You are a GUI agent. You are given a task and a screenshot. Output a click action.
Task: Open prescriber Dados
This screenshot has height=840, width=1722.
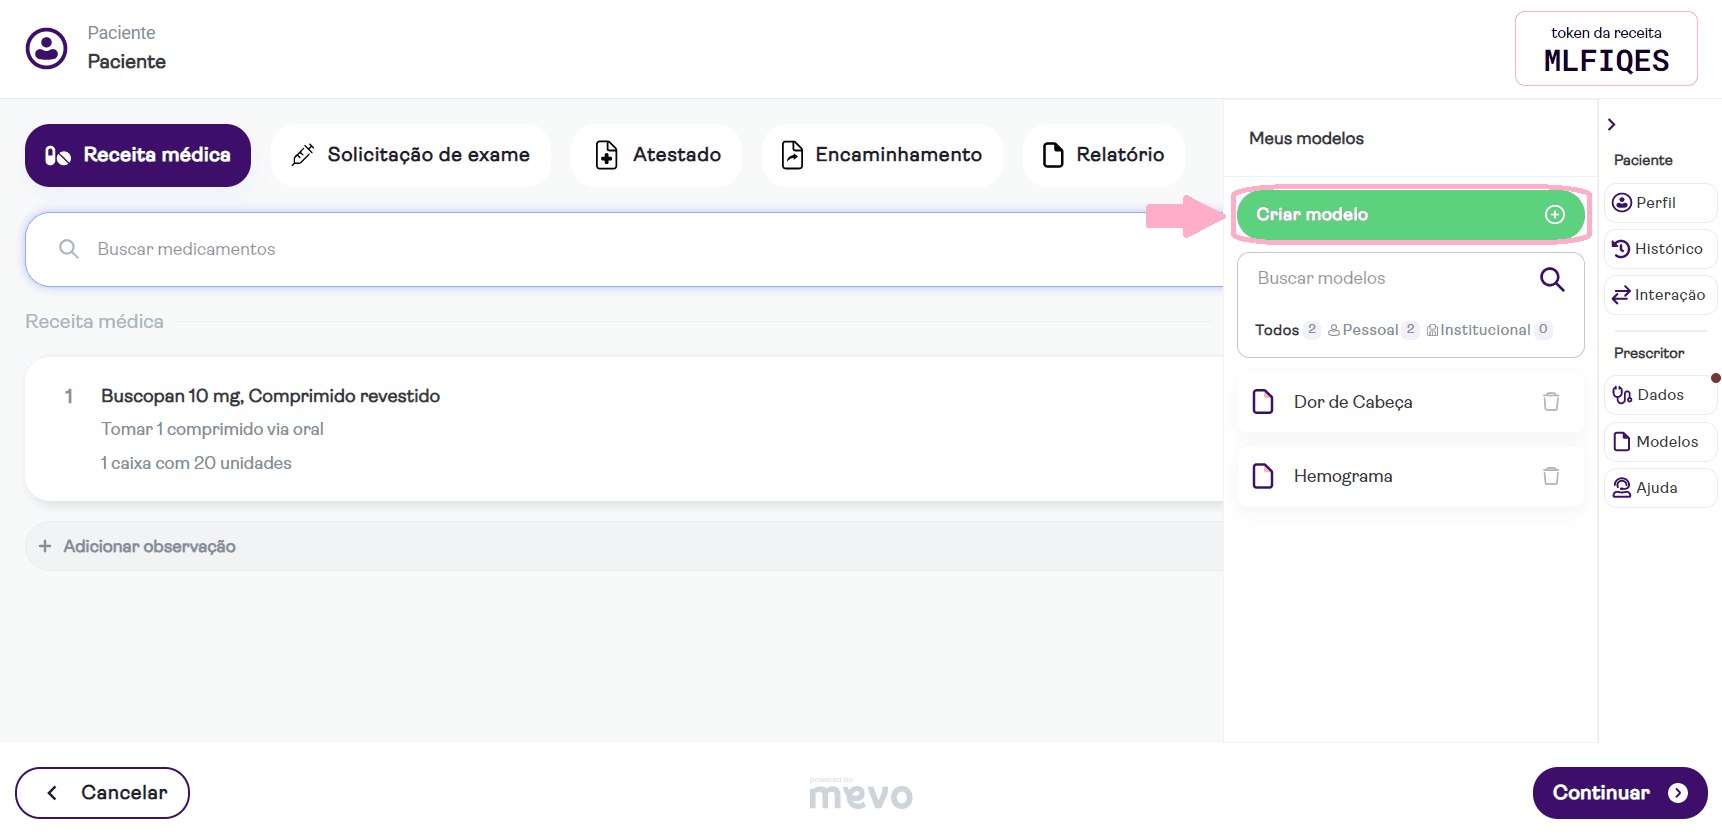[x=1659, y=395]
